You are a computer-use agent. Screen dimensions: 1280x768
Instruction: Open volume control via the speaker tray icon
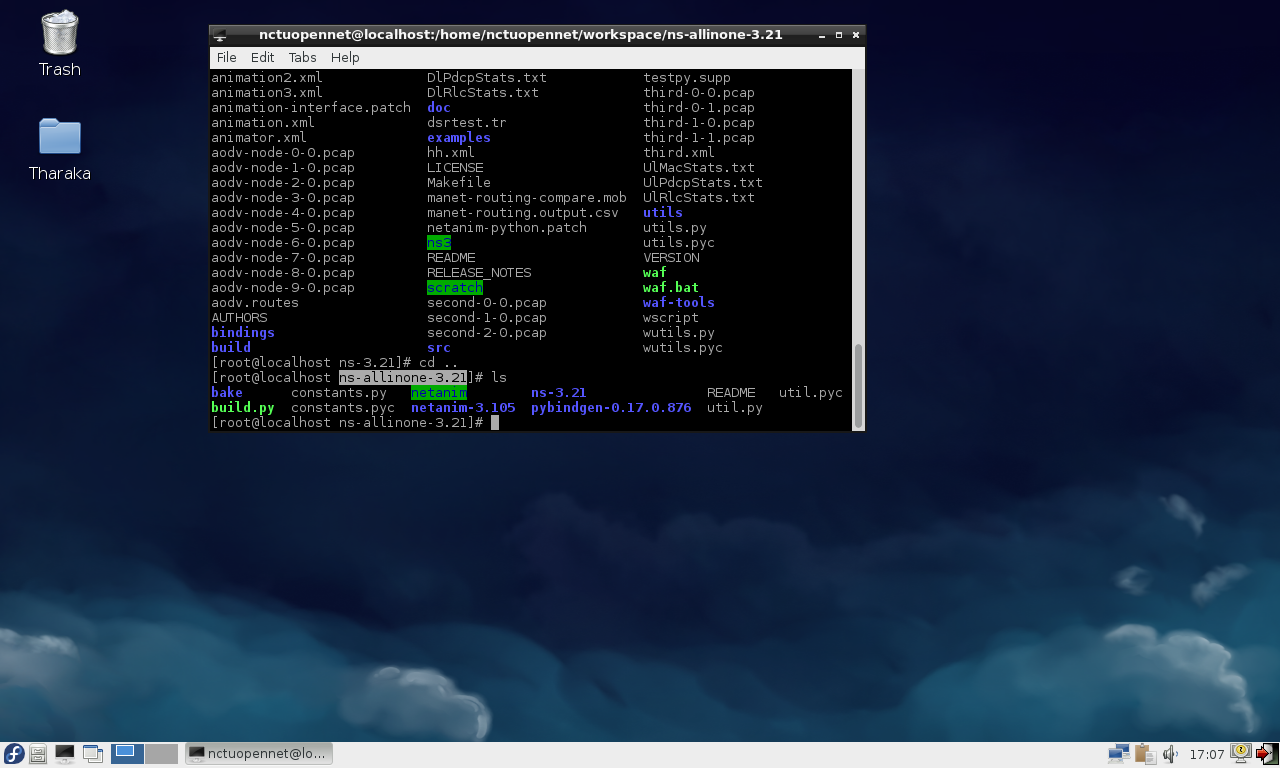coord(1169,753)
